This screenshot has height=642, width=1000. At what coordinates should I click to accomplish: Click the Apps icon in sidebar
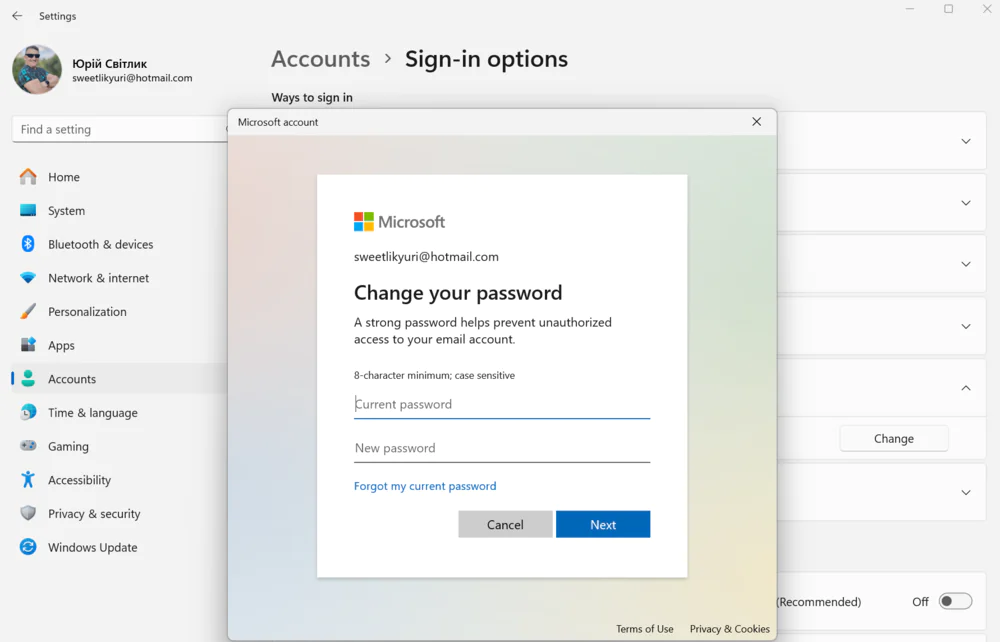click(28, 345)
